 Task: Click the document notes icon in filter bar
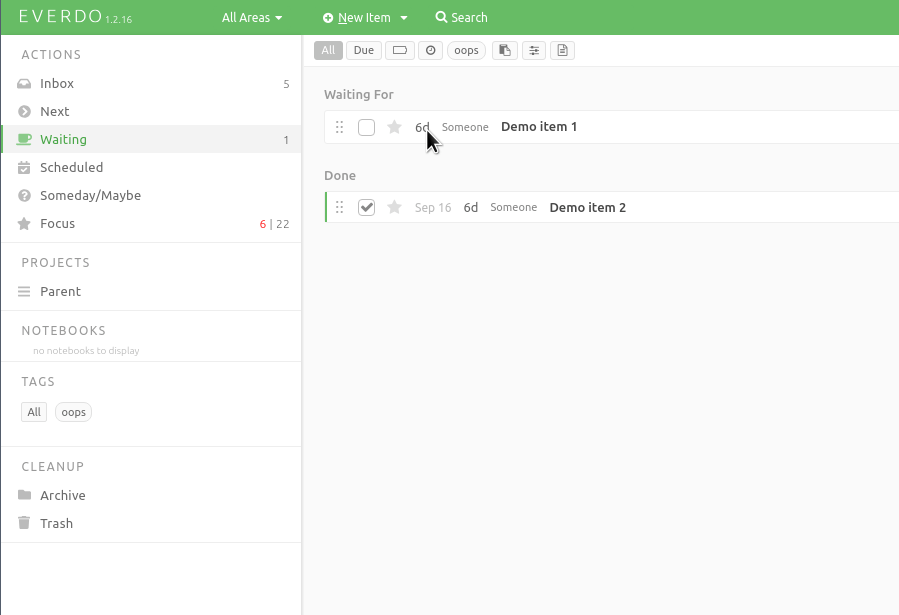pyautogui.click(x=562, y=50)
